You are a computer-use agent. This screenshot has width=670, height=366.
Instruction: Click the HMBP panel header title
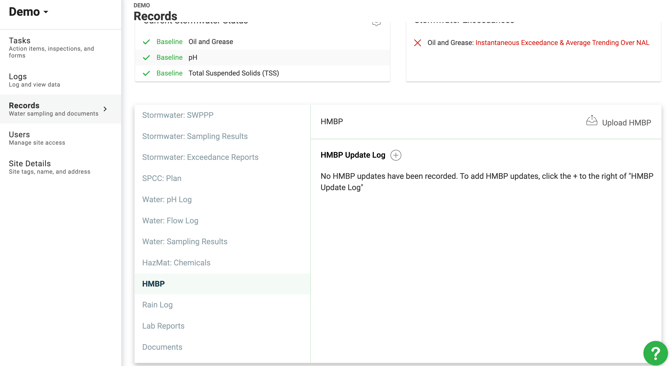pos(332,122)
